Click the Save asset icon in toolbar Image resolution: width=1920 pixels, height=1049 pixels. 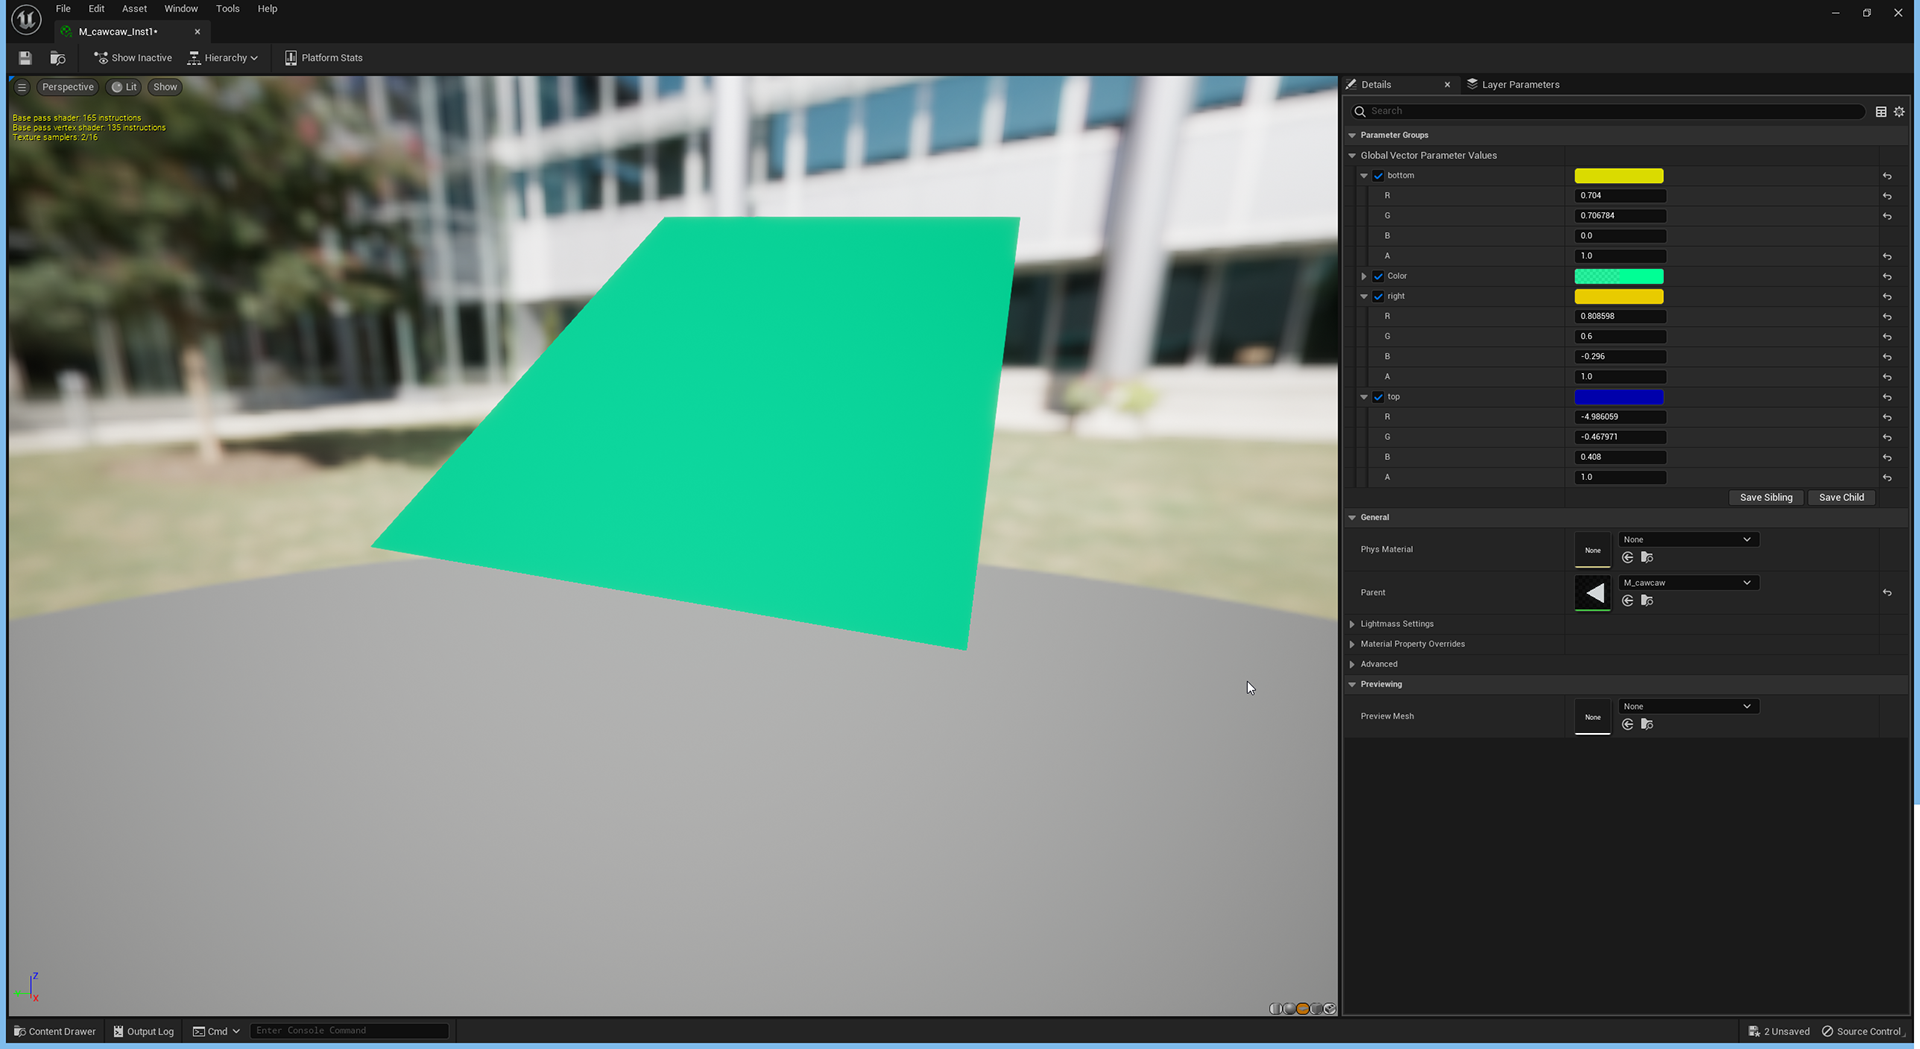click(25, 58)
